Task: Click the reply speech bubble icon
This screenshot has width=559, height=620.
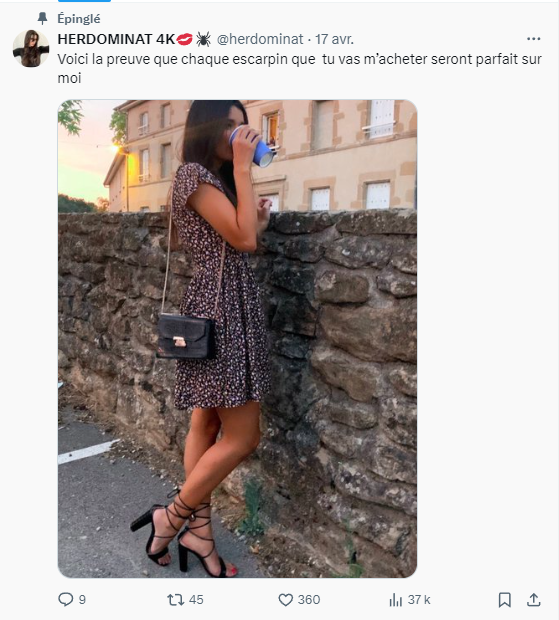Action: tap(66, 599)
